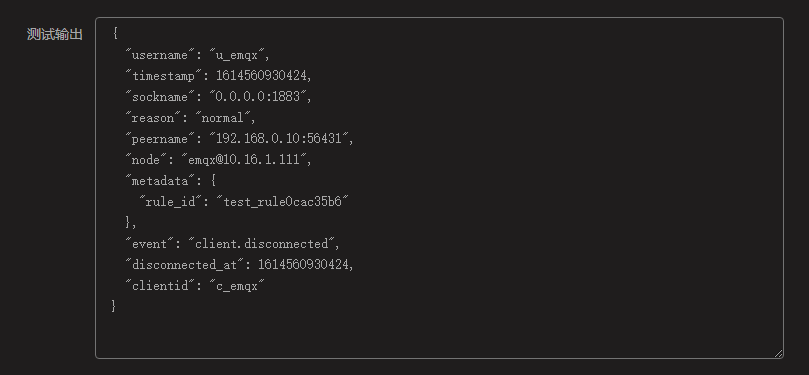The height and width of the screenshot is (375, 809).
Task: Click the final closing curly brace
Action: tap(114, 306)
